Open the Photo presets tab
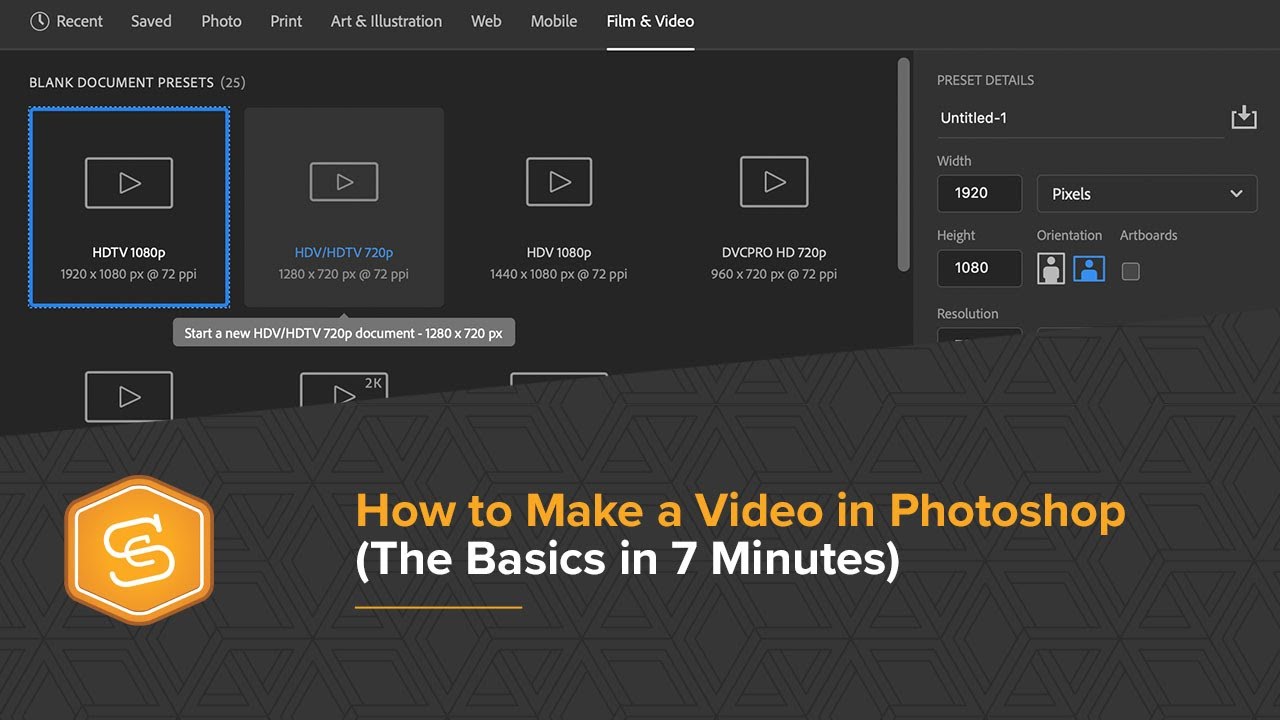 click(x=221, y=21)
